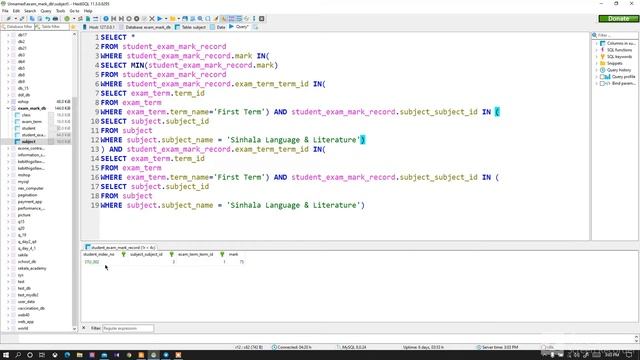
Task: Click the first-record navigation toolbar icon
Action: coord(113,19)
